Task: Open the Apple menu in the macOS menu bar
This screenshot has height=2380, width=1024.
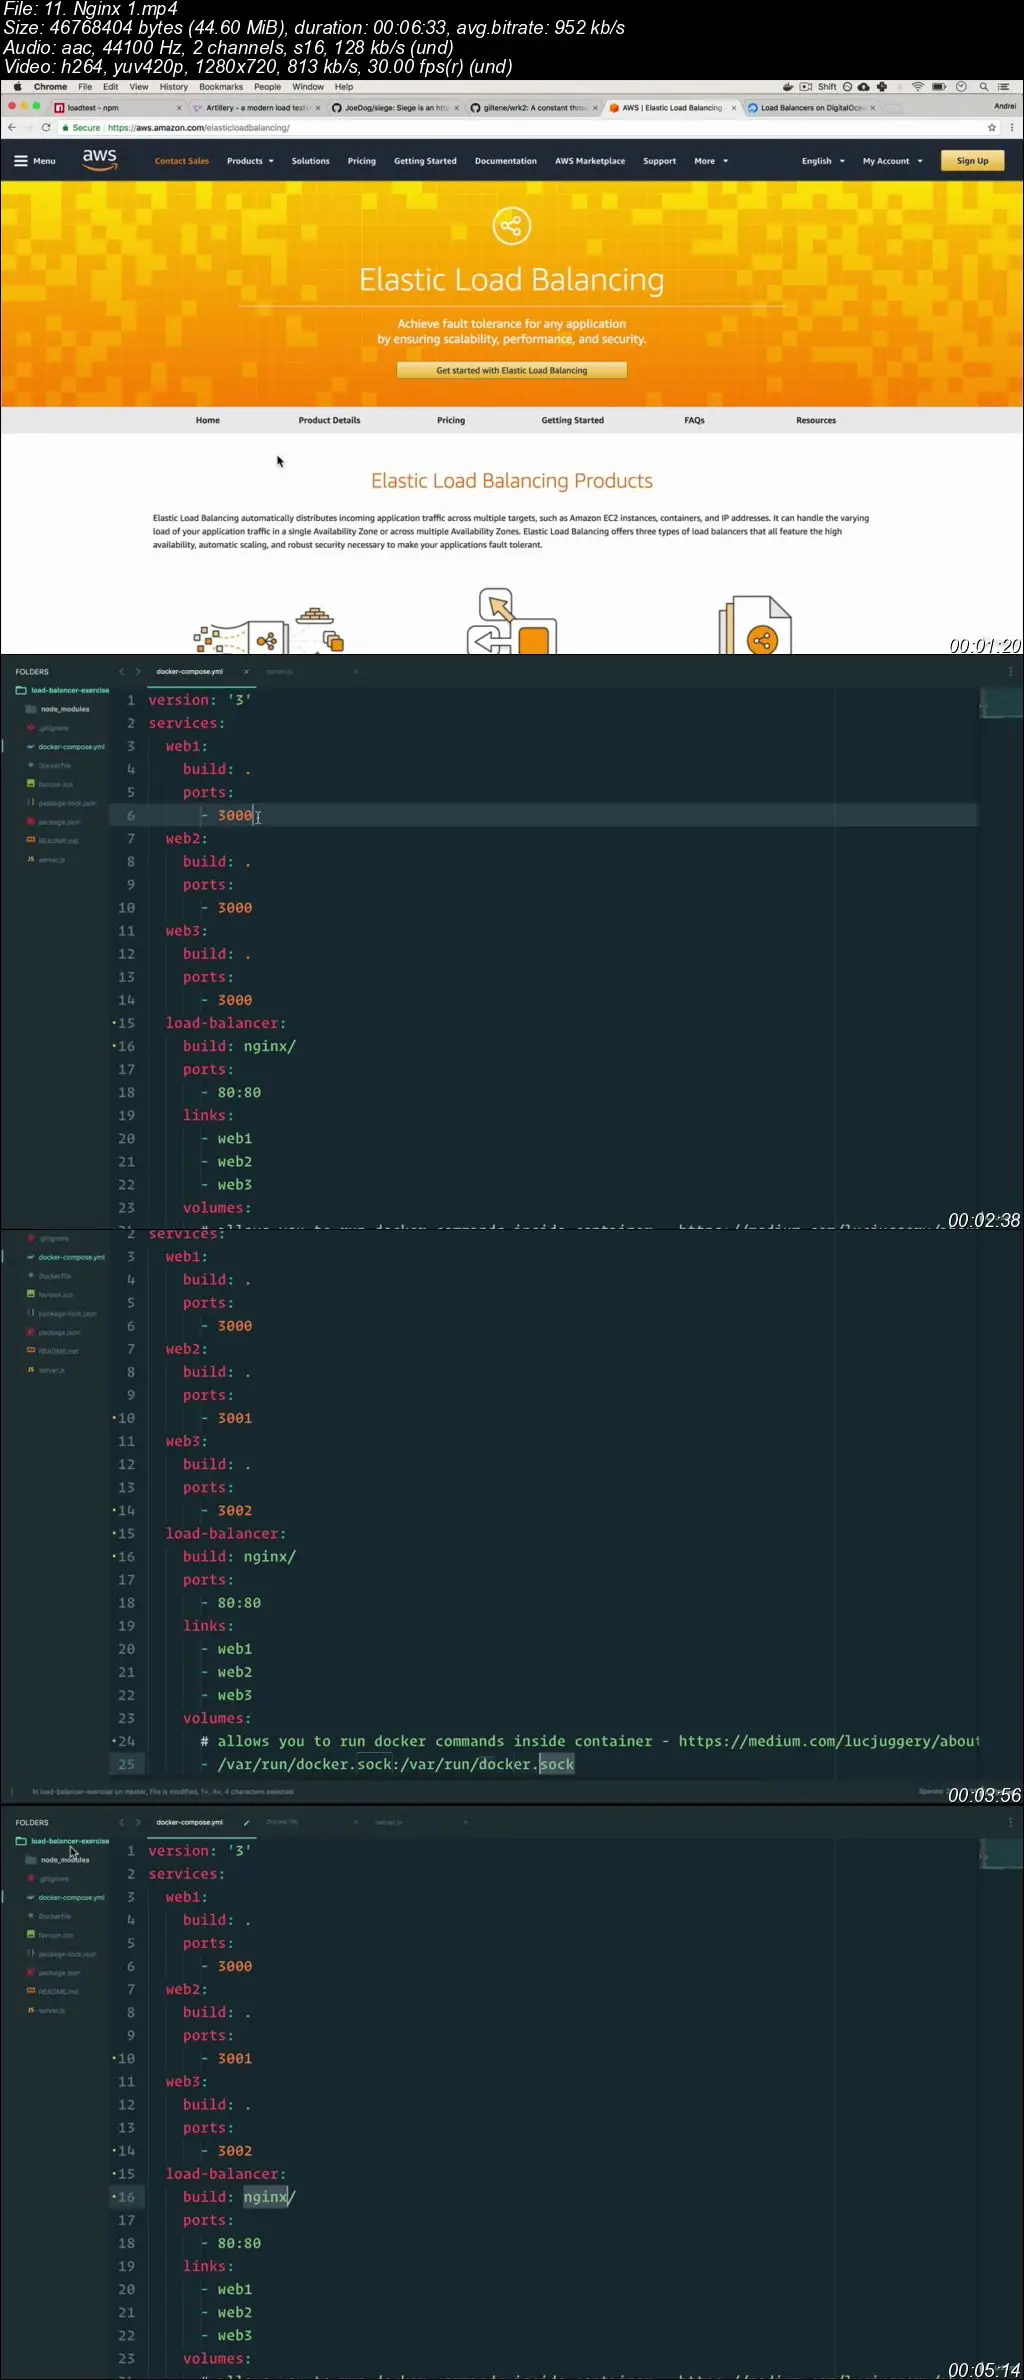Action: tap(16, 87)
